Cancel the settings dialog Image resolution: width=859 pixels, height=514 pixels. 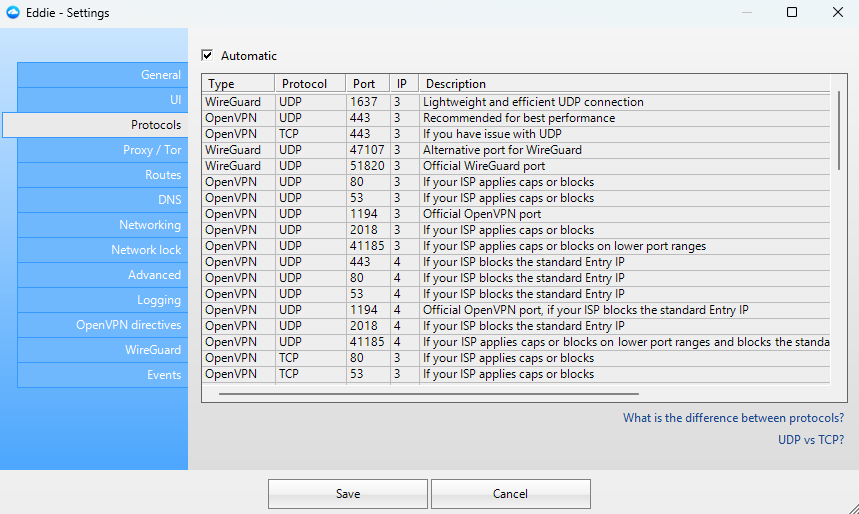511,494
